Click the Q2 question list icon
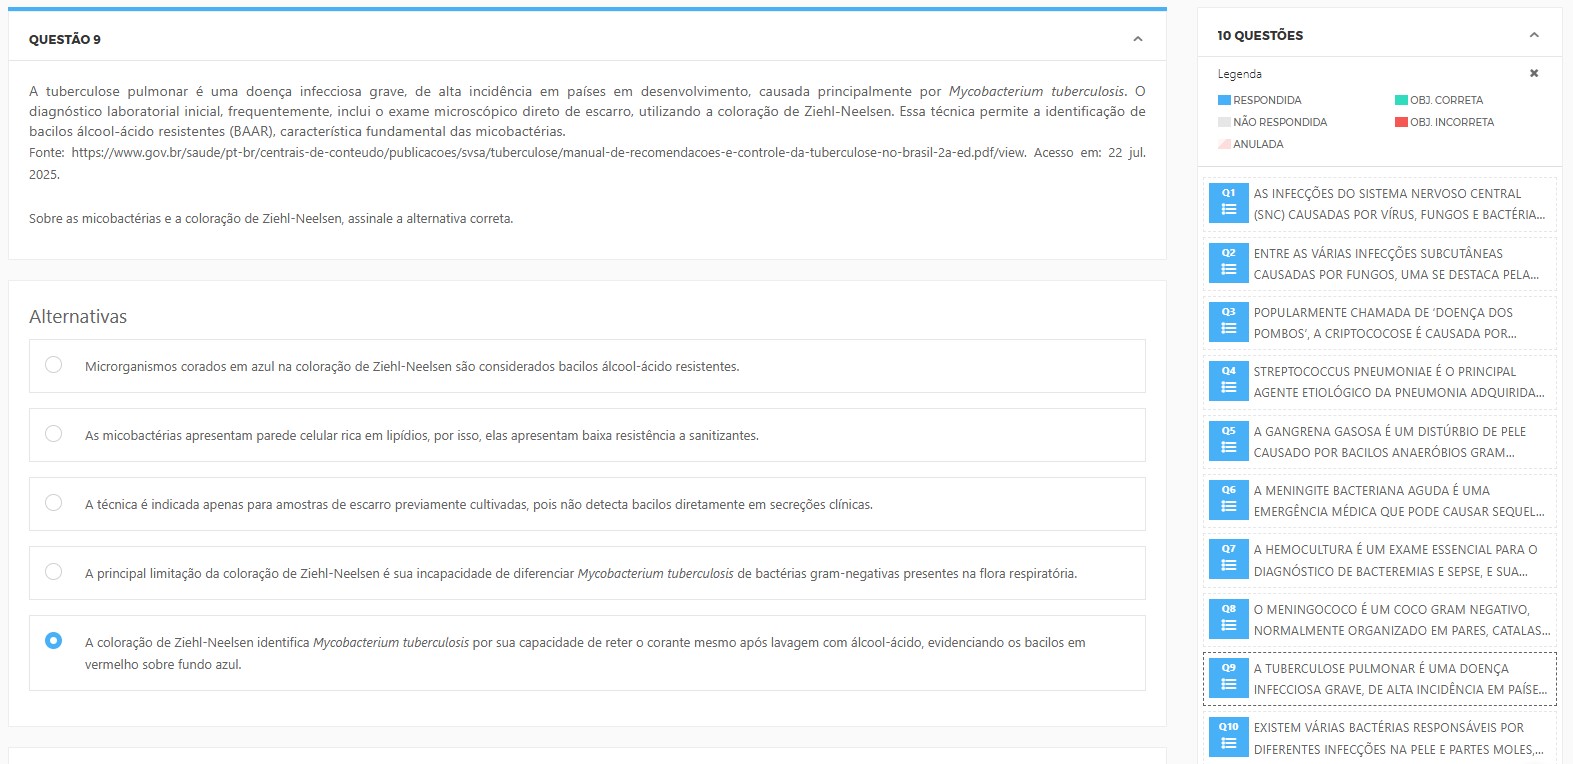 [1228, 263]
